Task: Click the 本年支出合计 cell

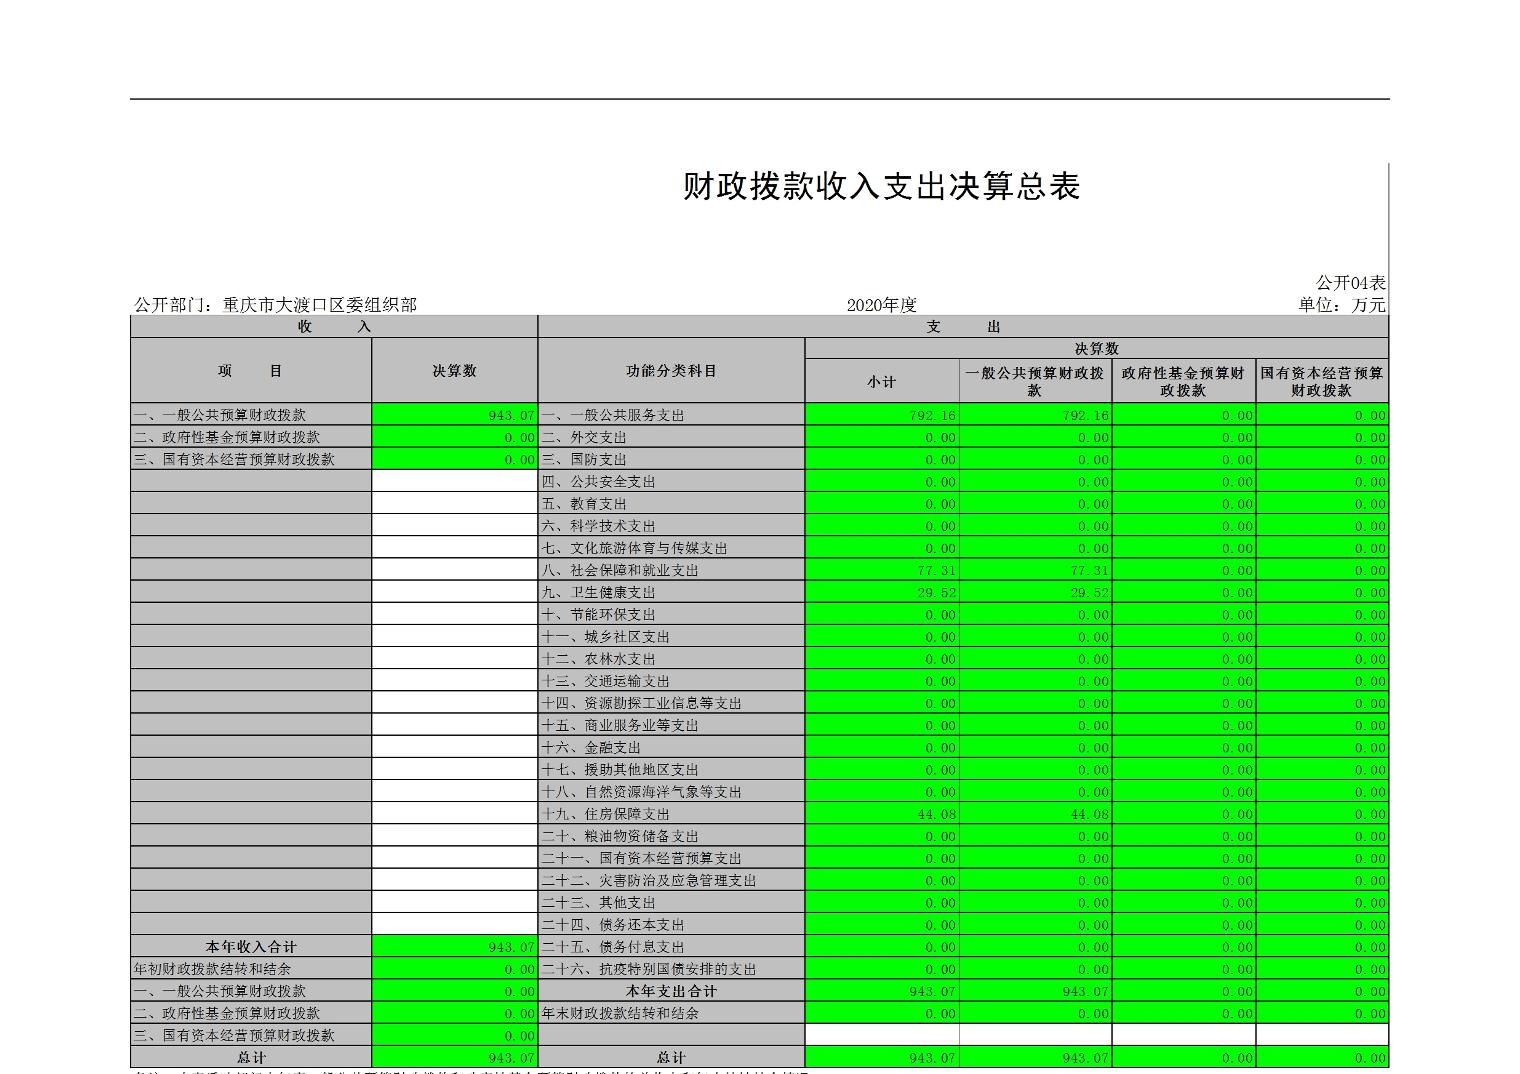Action: click(671, 991)
